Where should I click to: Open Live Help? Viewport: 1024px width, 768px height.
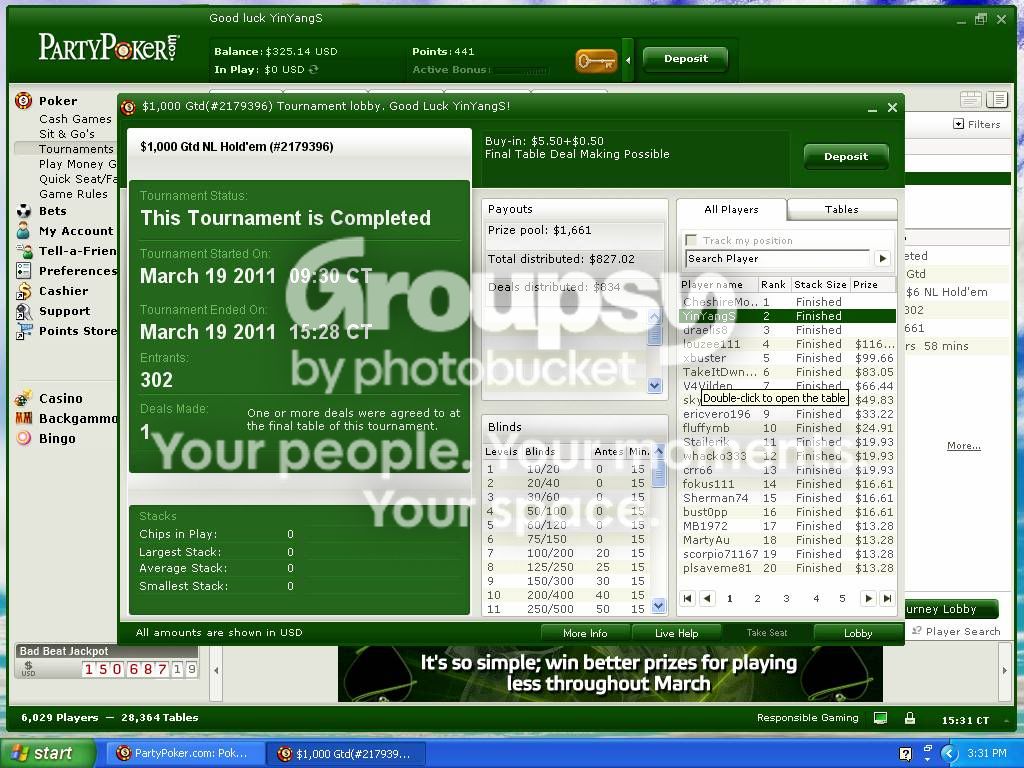point(677,633)
